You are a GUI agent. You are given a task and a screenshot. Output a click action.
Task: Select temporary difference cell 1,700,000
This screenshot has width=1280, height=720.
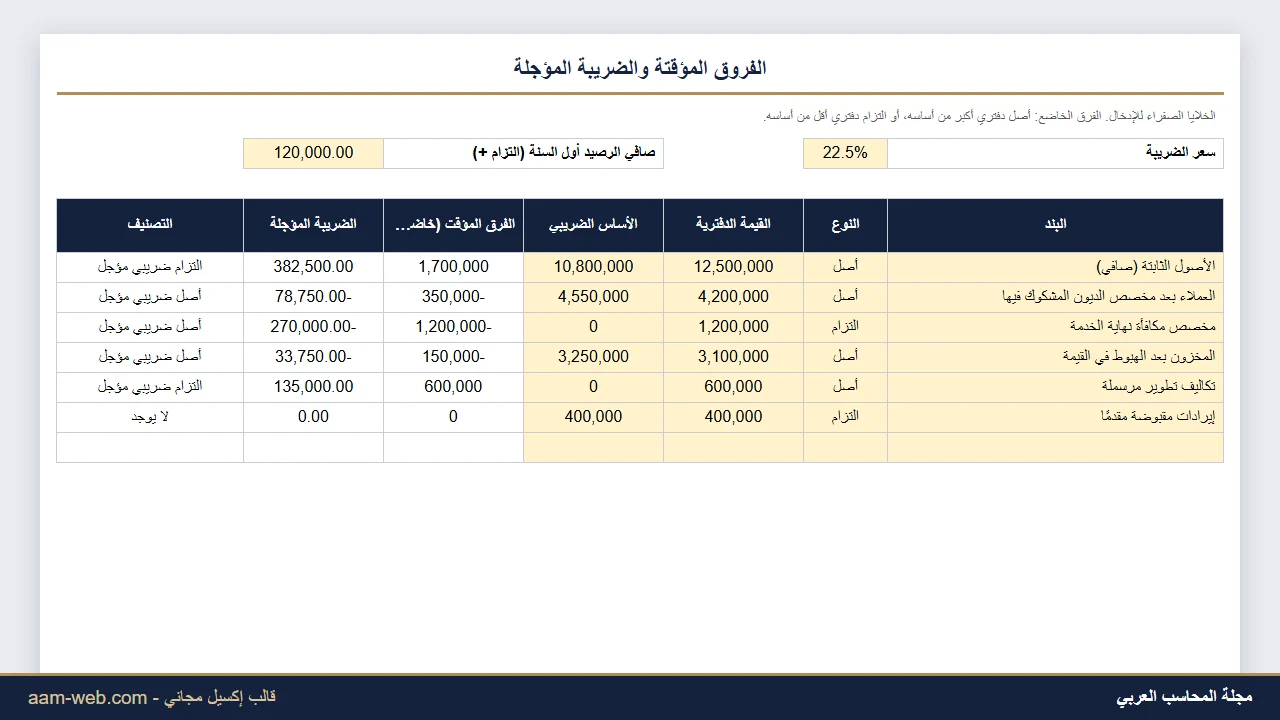click(x=453, y=267)
